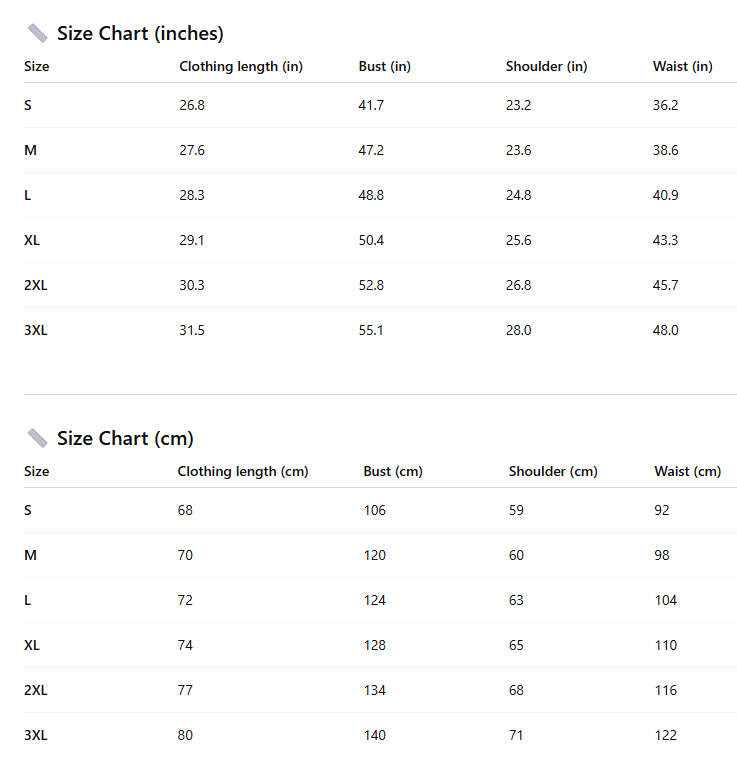This screenshot has height=765, width=737.
Task: Click the "Shoulder (in)" column header
Action: tap(547, 67)
